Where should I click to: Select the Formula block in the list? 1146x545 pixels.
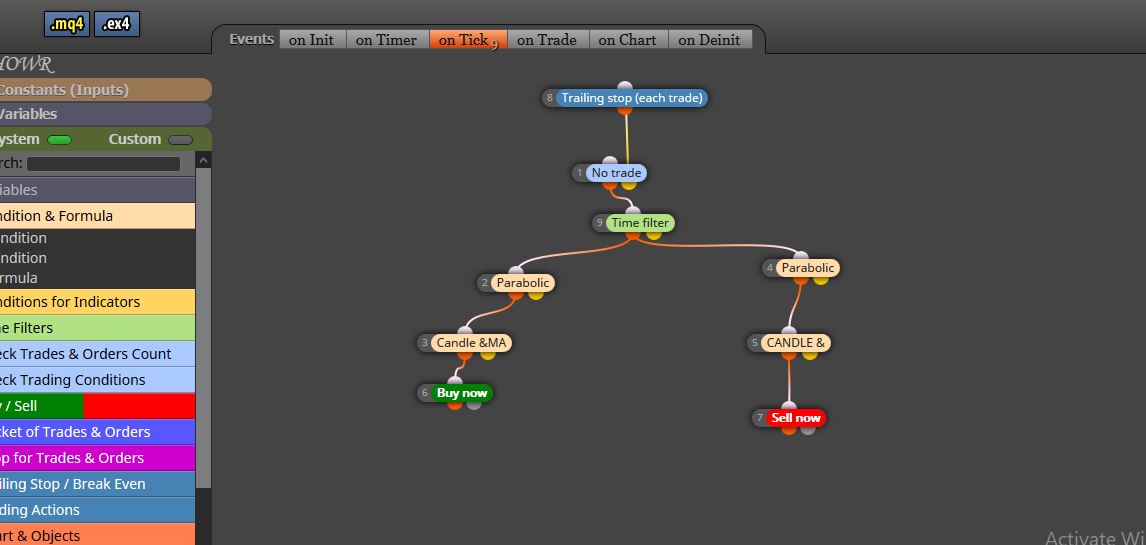tap(97, 278)
